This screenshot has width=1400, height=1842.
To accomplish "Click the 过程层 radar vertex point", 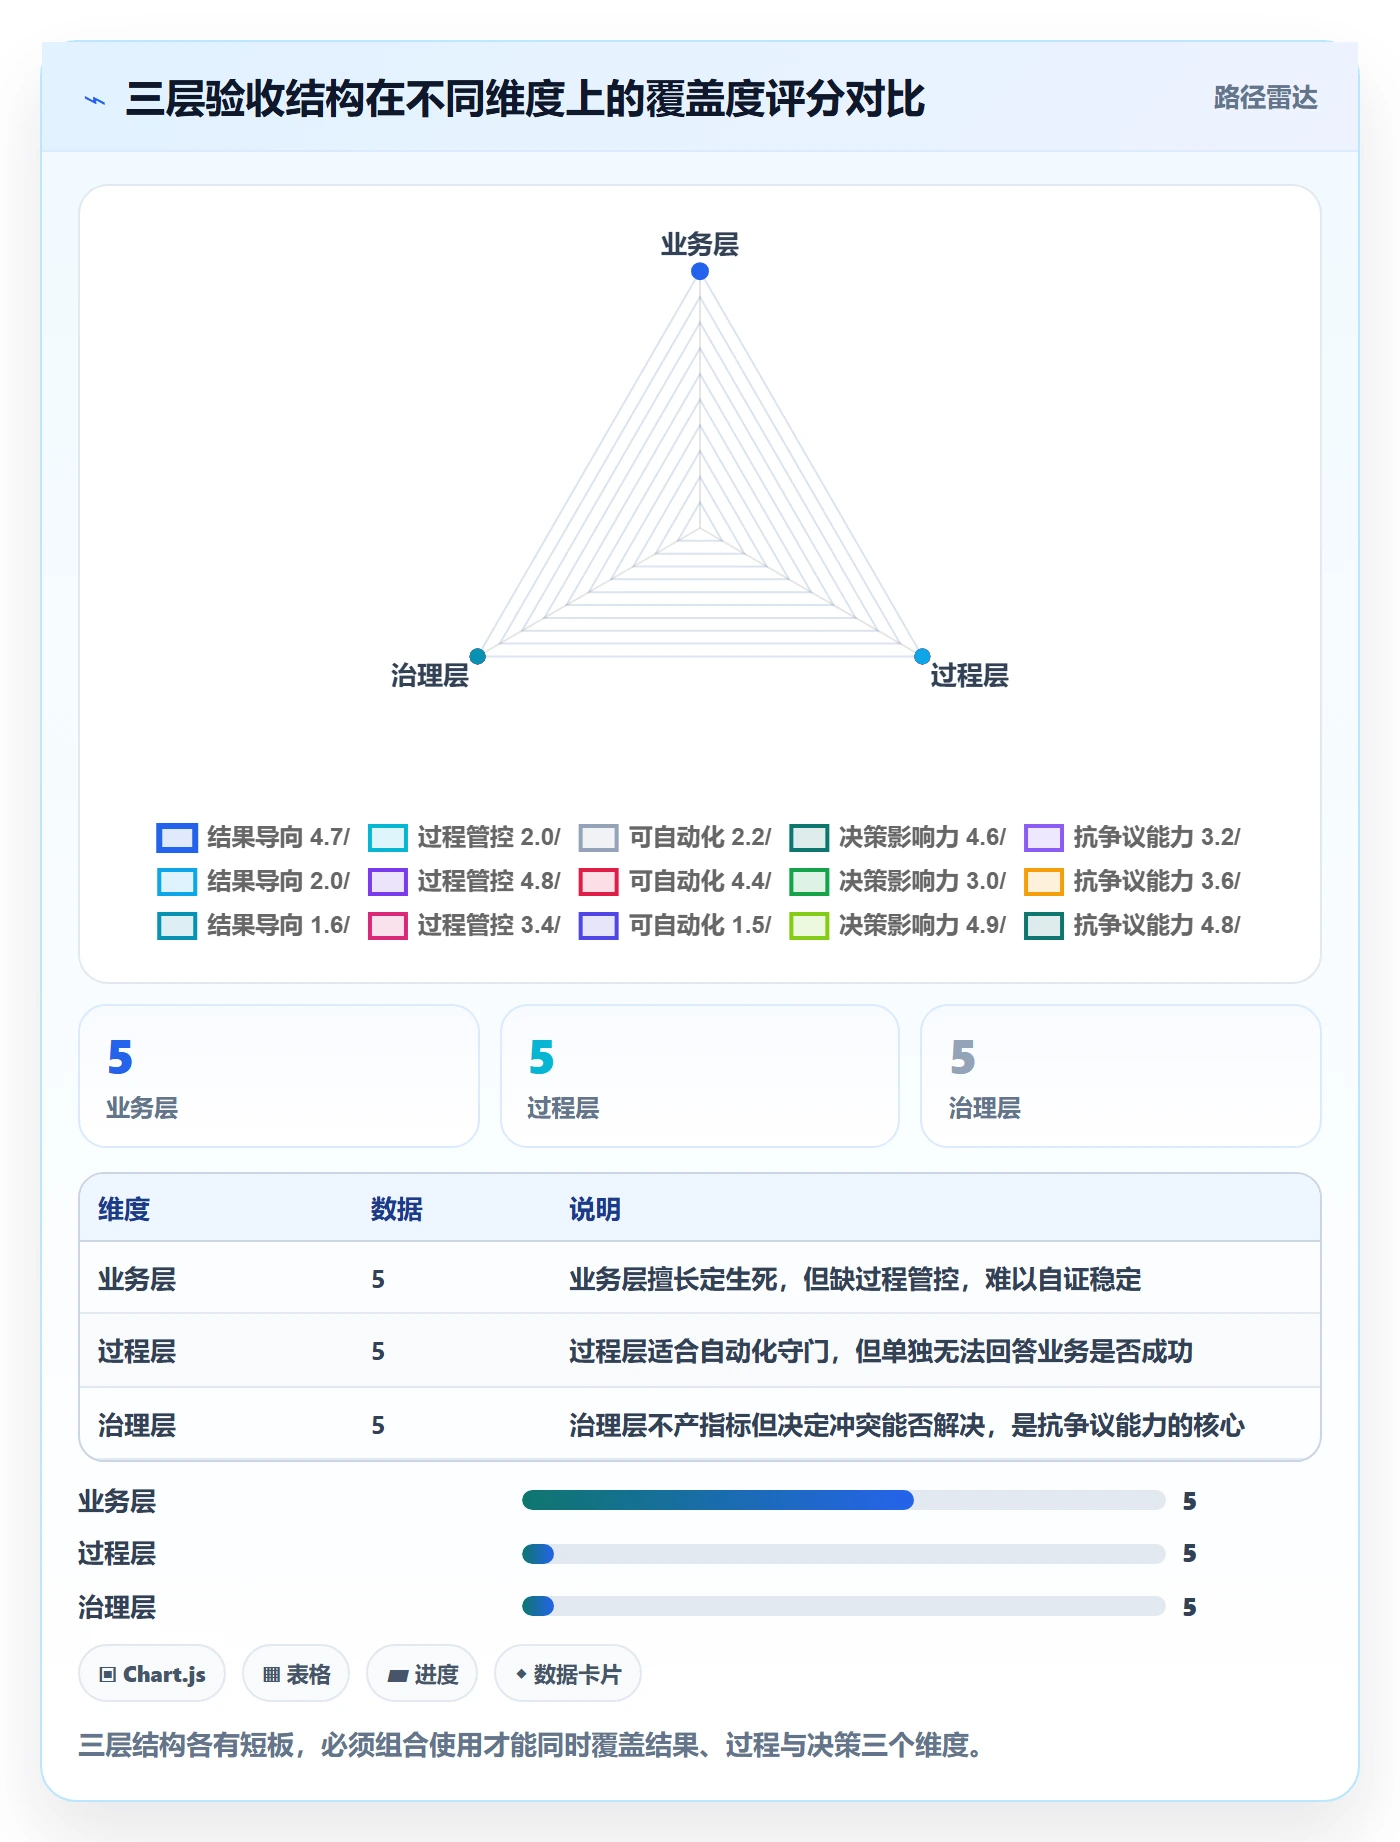I will click(x=922, y=656).
